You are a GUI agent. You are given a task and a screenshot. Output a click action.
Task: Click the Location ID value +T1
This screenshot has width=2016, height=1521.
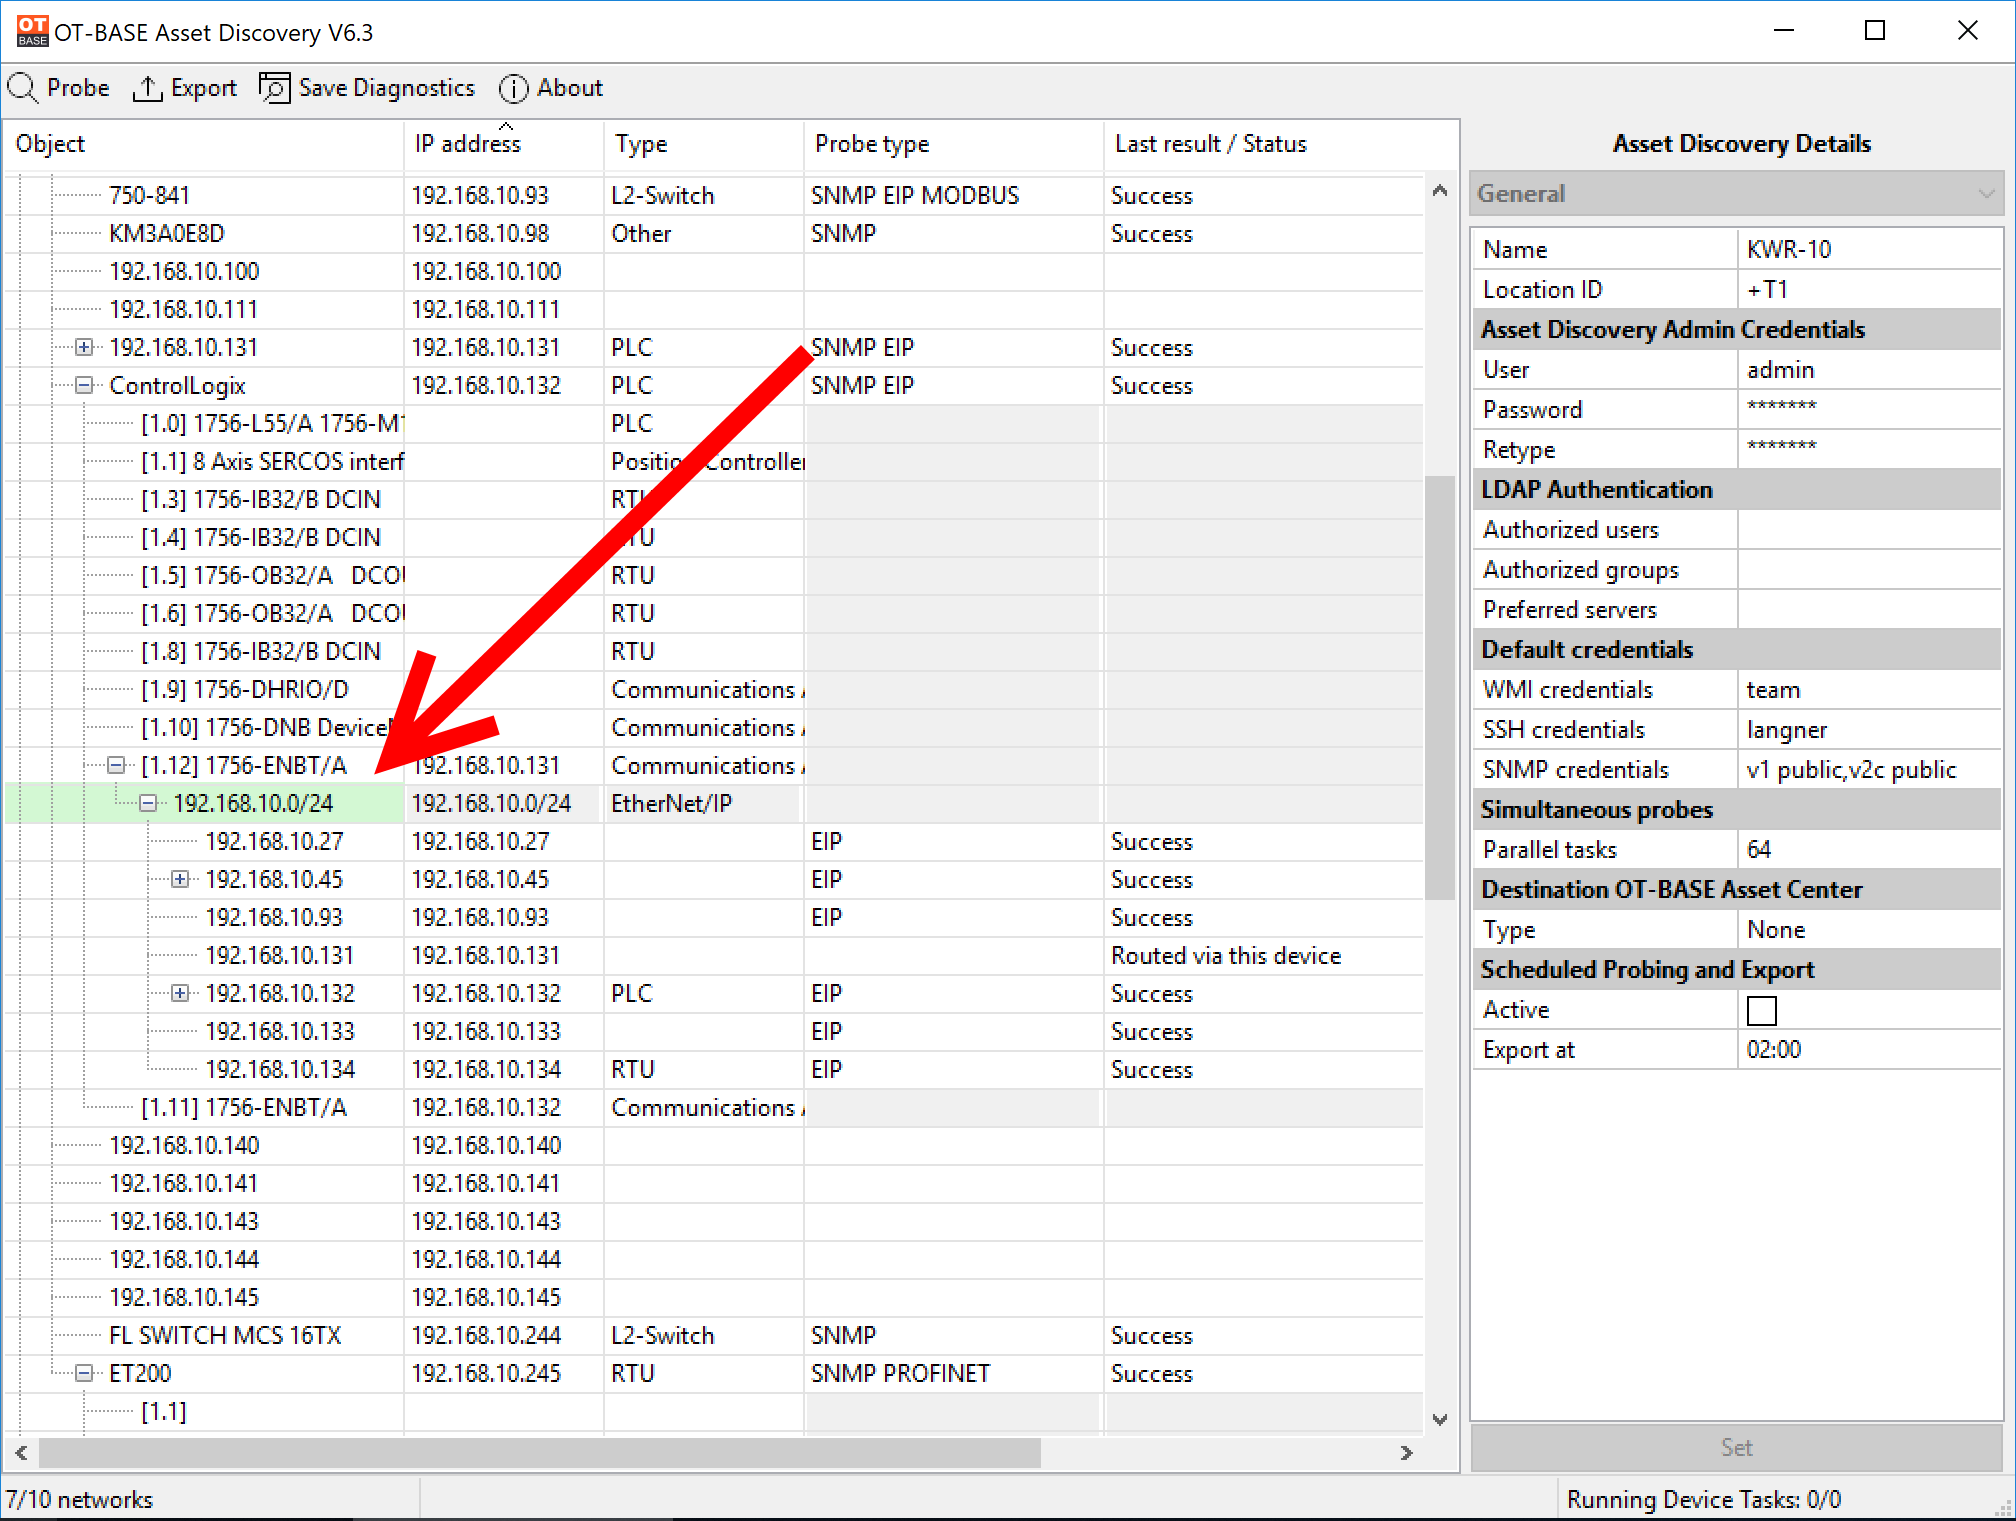[x=1869, y=289]
